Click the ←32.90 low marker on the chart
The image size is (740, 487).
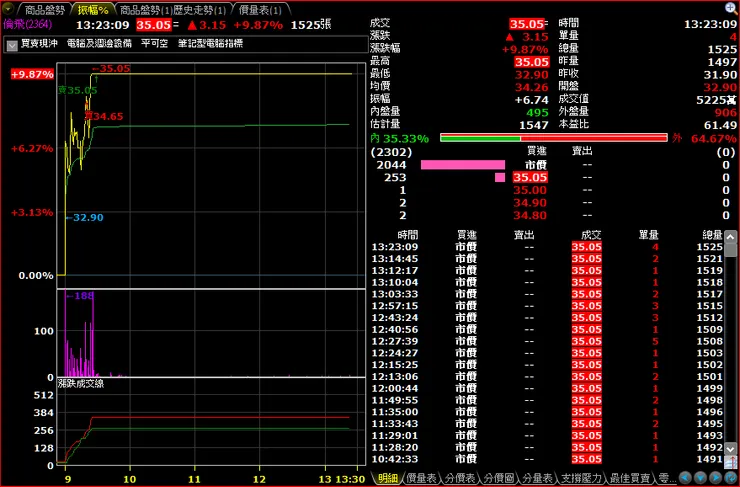click(x=84, y=218)
